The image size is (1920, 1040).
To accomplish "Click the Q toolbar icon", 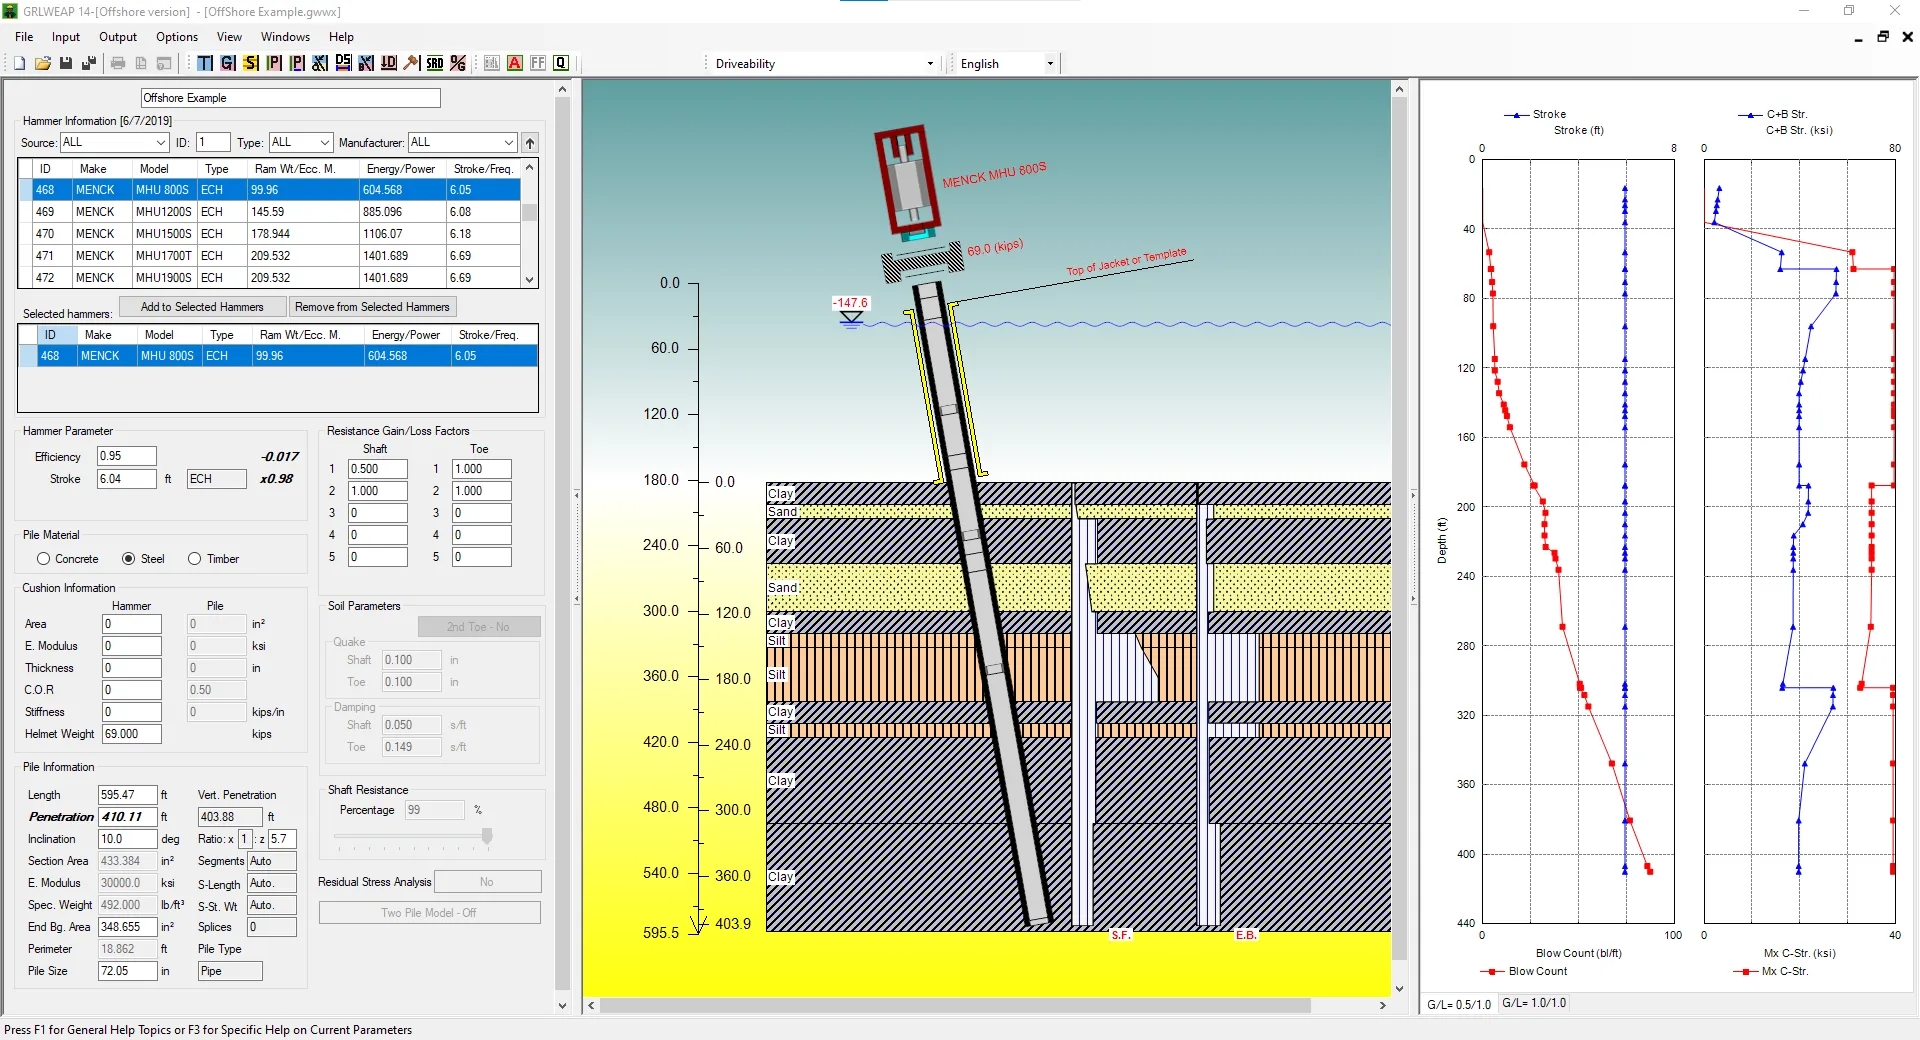I will point(561,63).
